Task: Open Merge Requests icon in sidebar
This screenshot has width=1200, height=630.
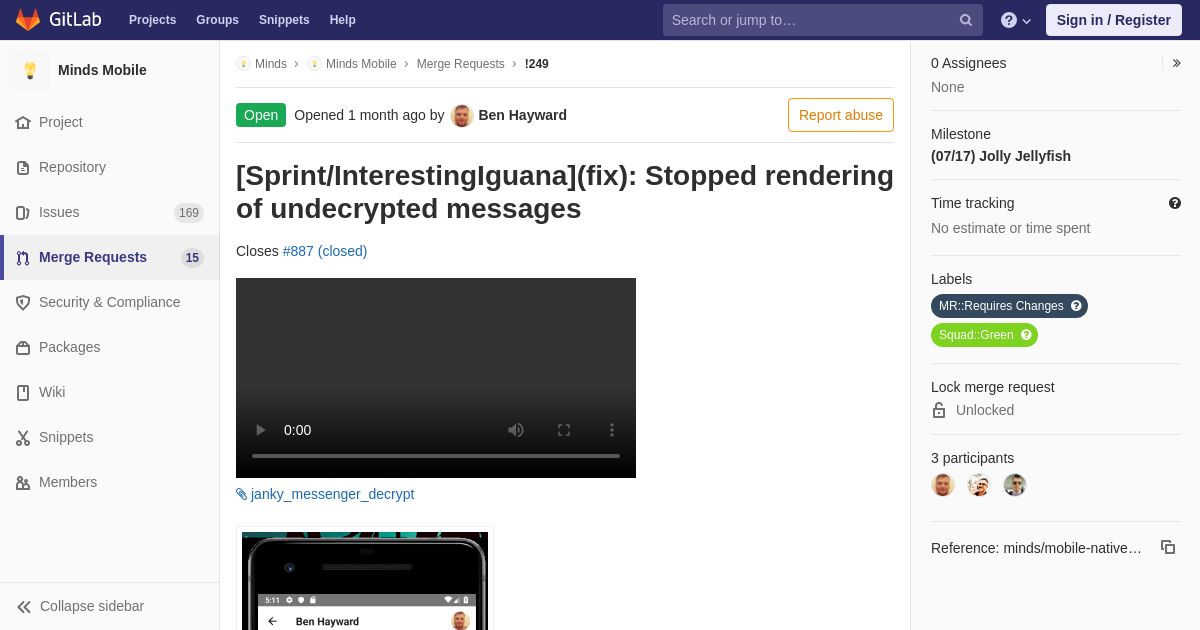Action: pyautogui.click(x=23, y=258)
